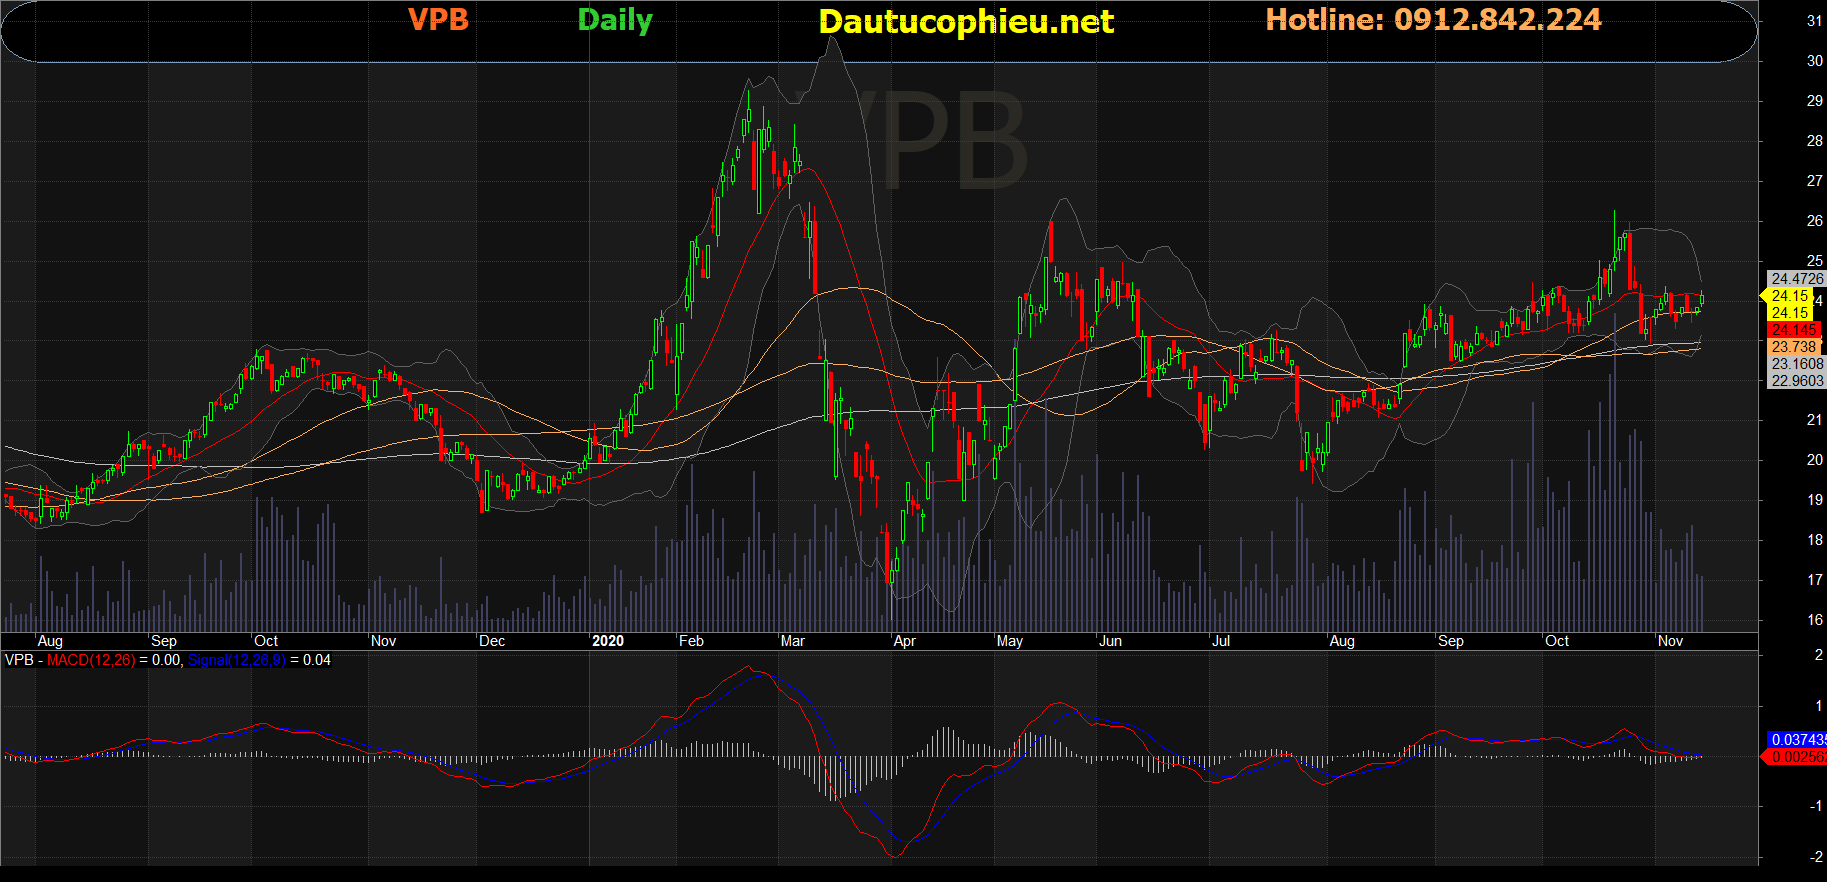The width and height of the screenshot is (1827, 882).
Task: Click the -2 MACD axis label
Action: [x=1817, y=857]
